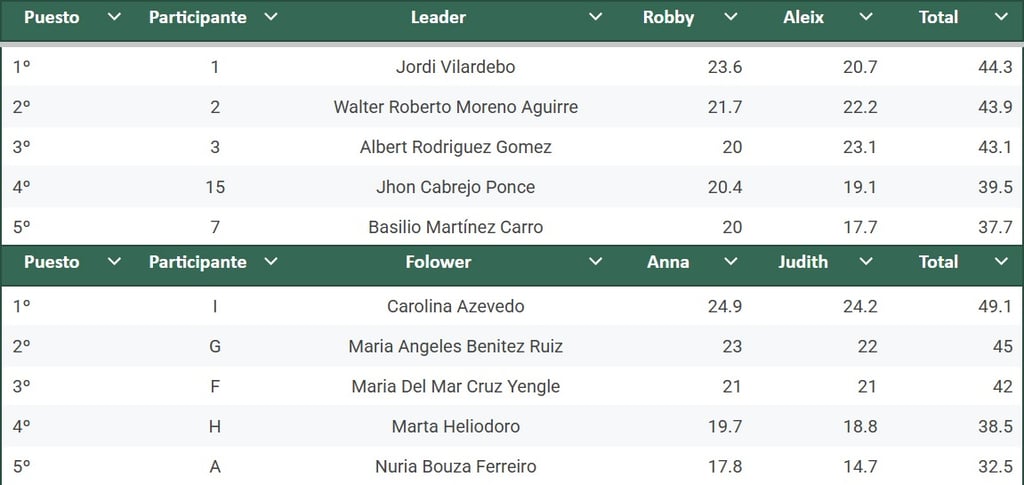Expand the Folower column filter arrow
The height and width of the screenshot is (485, 1024).
[x=595, y=262]
